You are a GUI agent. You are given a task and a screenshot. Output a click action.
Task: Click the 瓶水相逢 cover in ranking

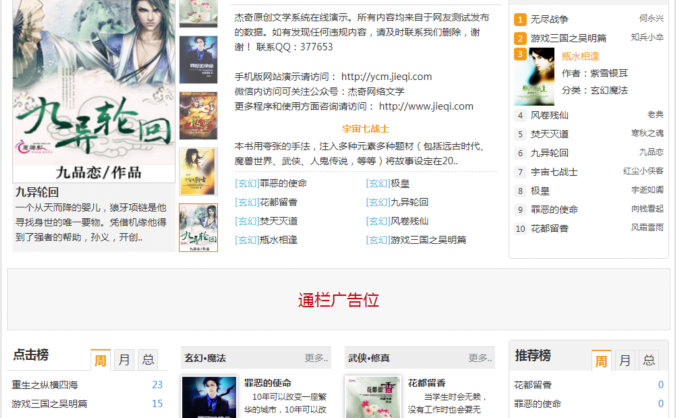tap(534, 77)
